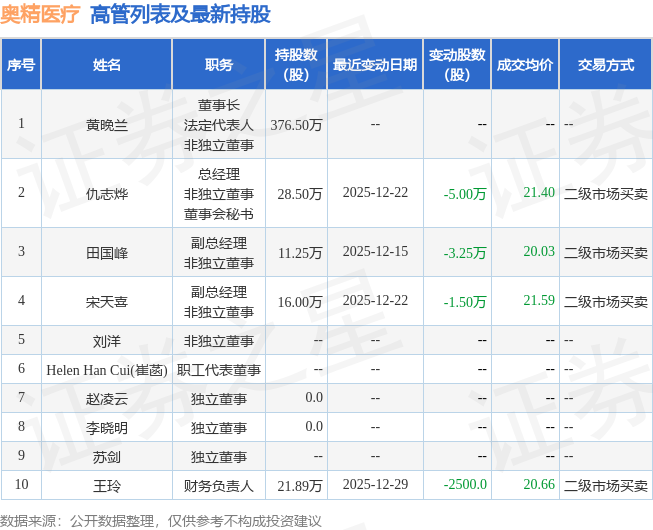
Task: Select the name 黄晓兰 in row 1
Action: point(107,125)
